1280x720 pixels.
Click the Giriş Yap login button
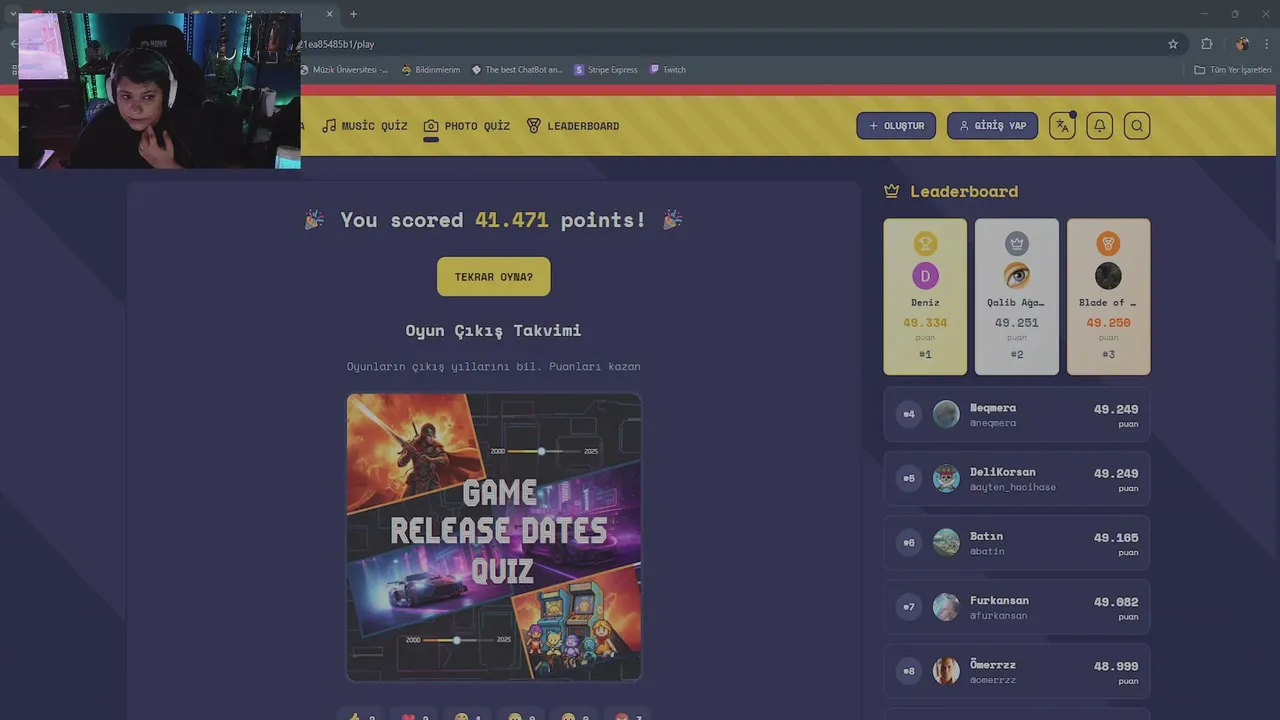tap(992, 126)
